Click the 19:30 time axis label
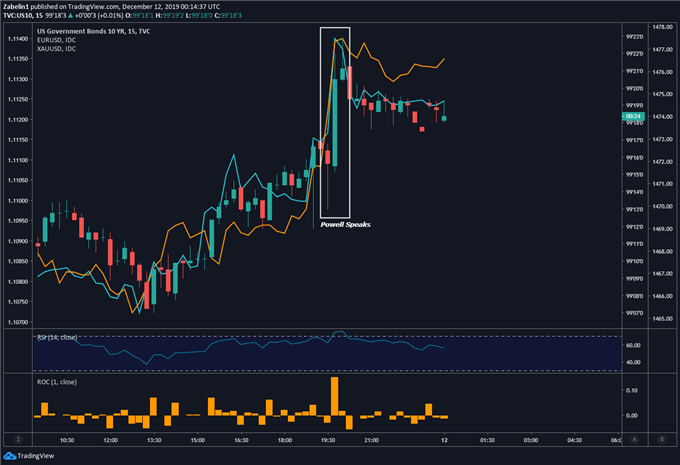This screenshot has height=465, width=680. click(328, 440)
